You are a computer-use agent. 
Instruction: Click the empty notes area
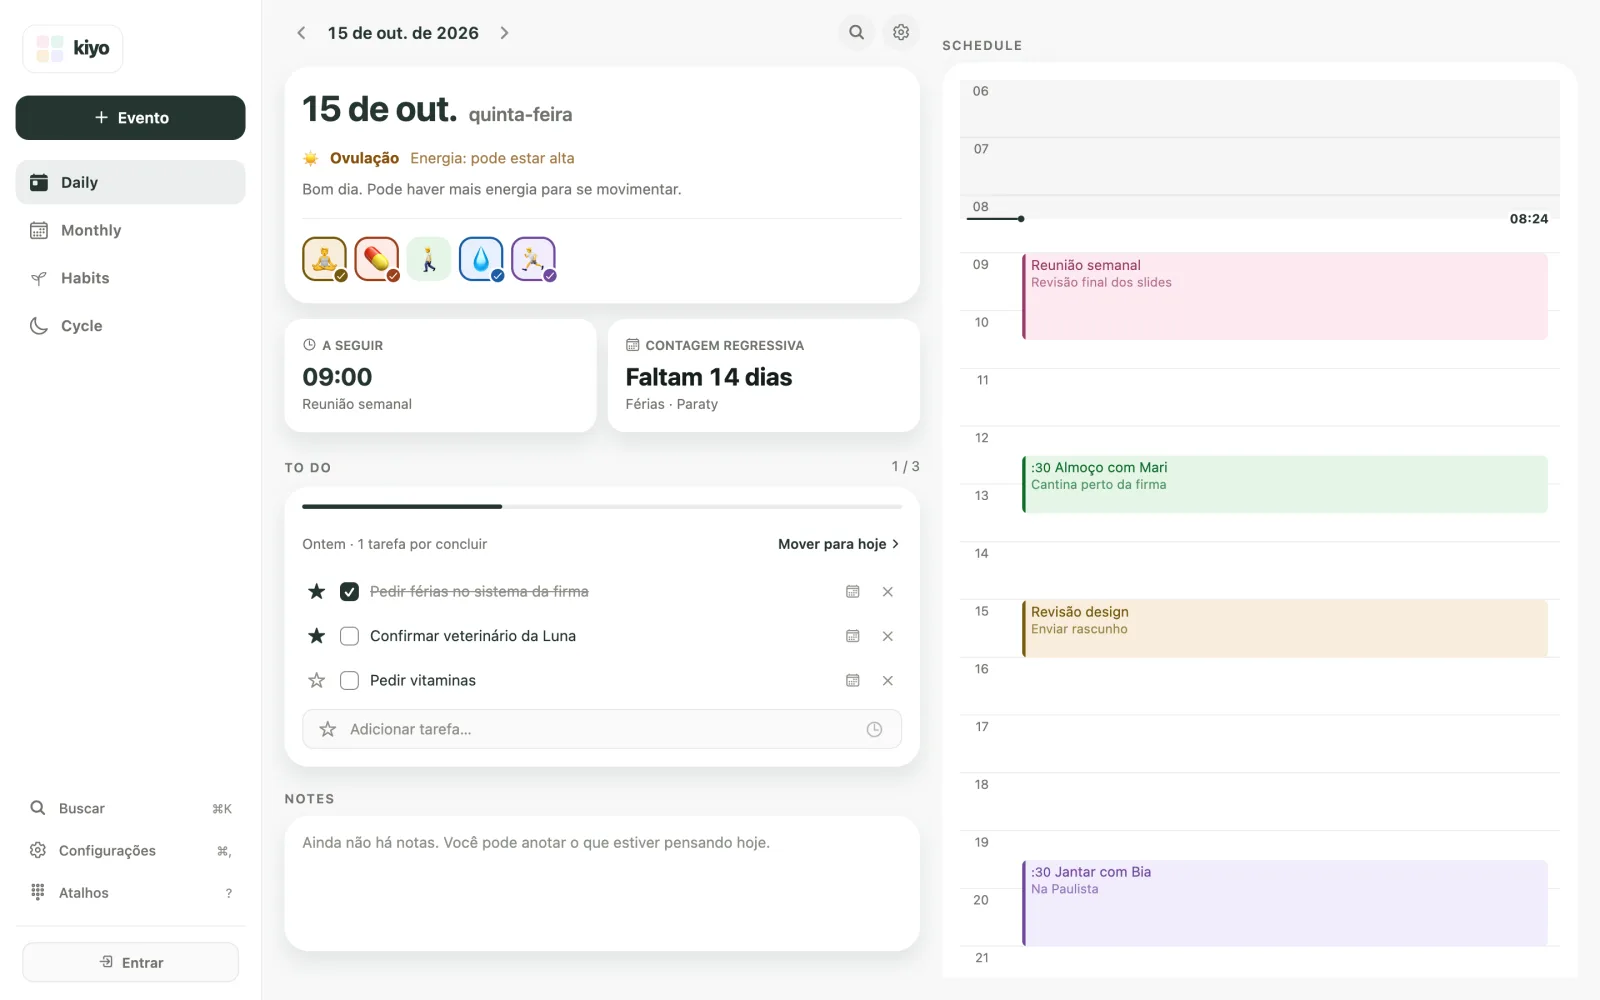[x=602, y=883]
